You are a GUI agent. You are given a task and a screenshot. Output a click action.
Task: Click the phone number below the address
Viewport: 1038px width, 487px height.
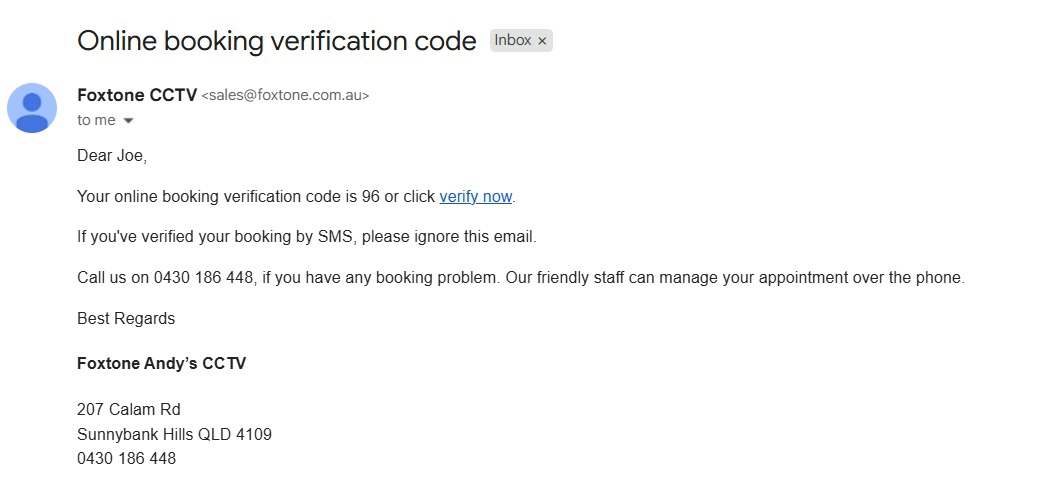pyautogui.click(x=126, y=459)
